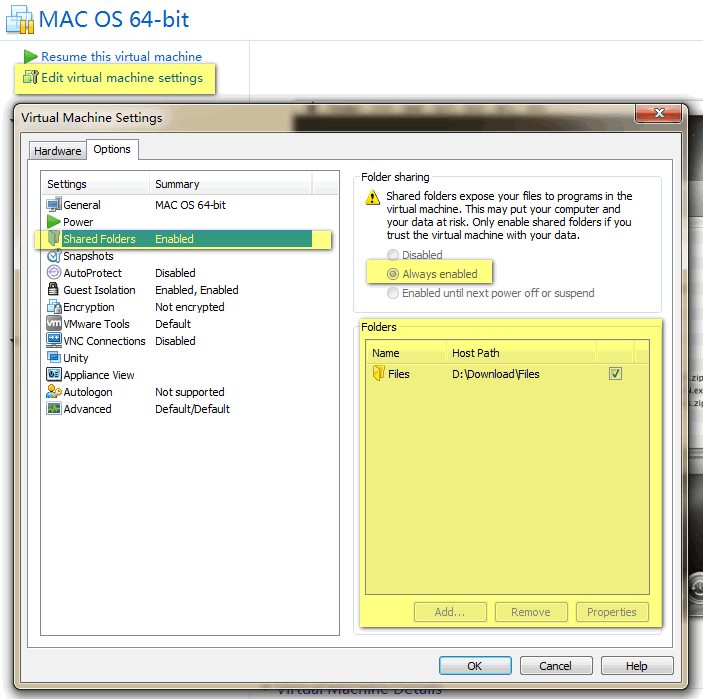Select the VNC Connections row
The width and height of the screenshot is (703, 699).
click(x=179, y=341)
